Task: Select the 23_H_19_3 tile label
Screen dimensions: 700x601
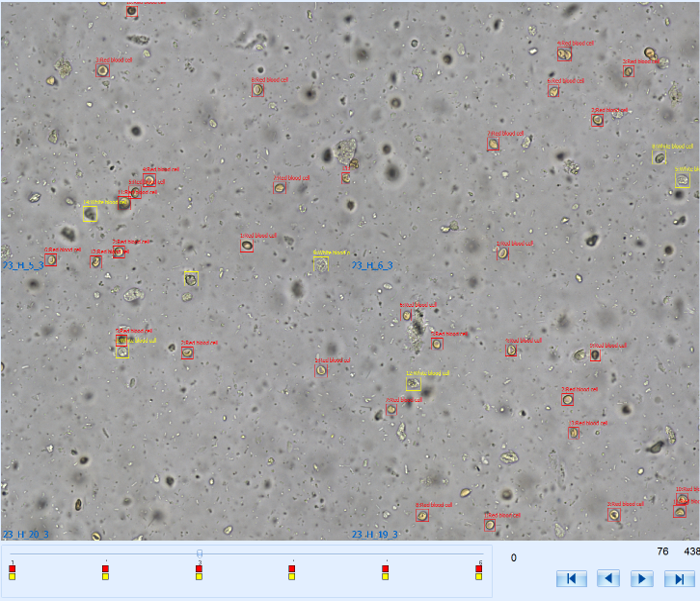Action: click(375, 535)
